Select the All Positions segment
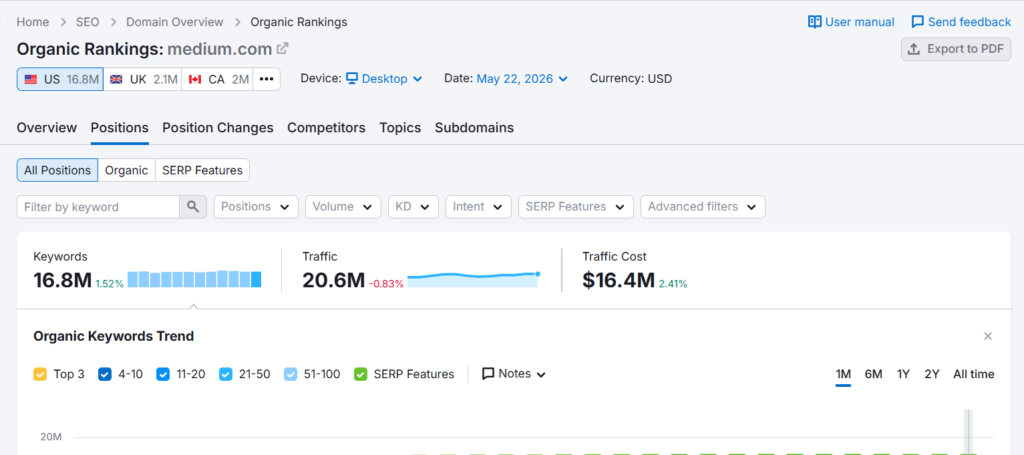Image resolution: width=1024 pixels, height=455 pixels. click(x=57, y=170)
